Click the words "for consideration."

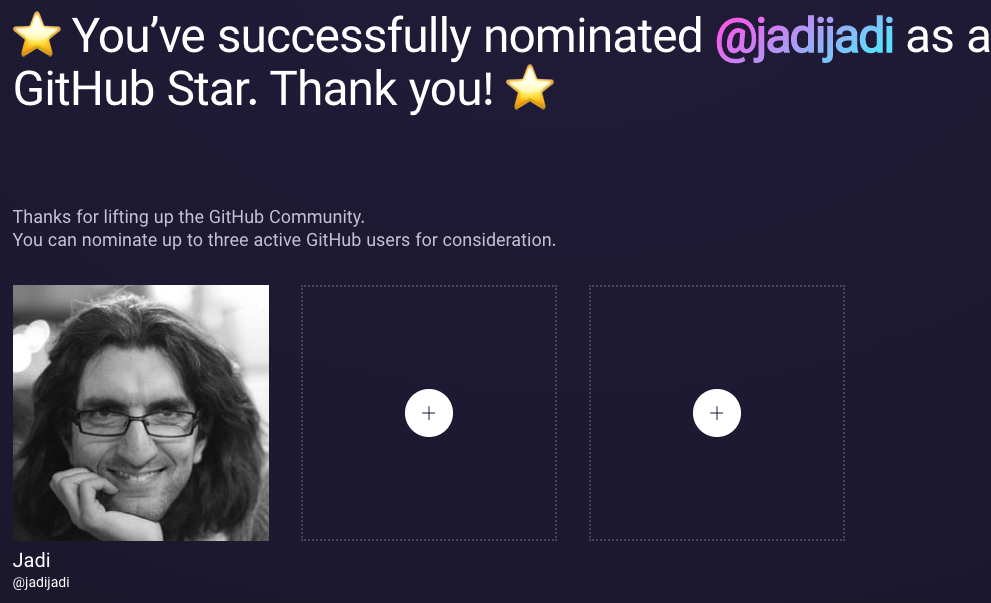click(485, 240)
